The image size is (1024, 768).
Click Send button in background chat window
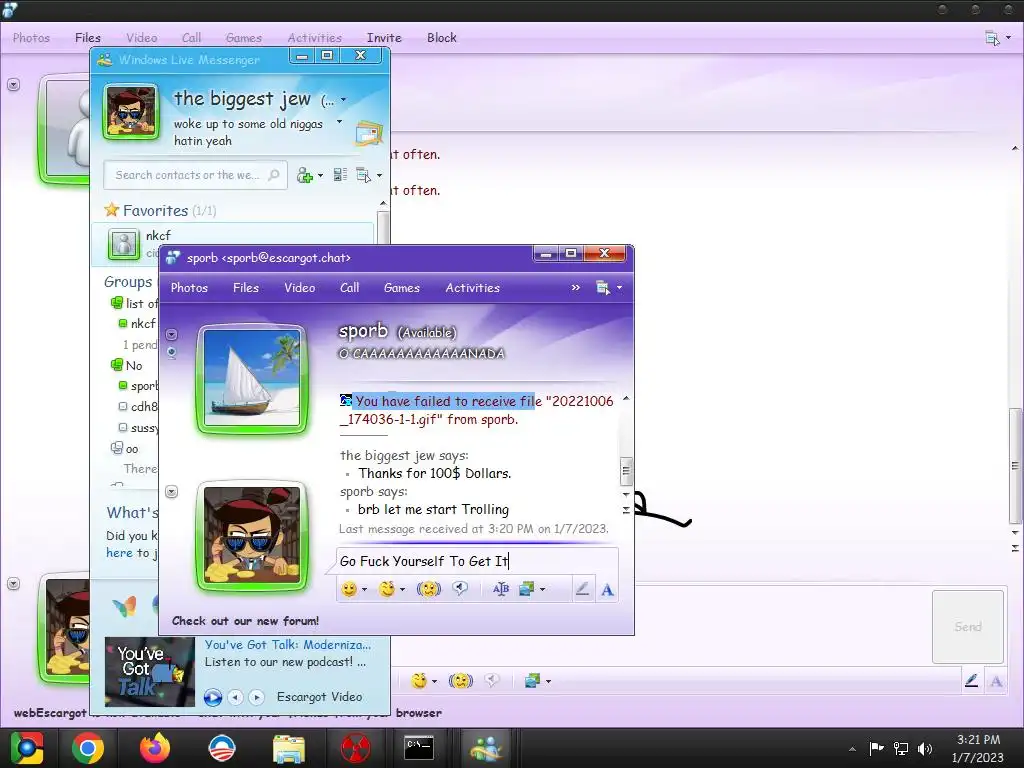(968, 627)
